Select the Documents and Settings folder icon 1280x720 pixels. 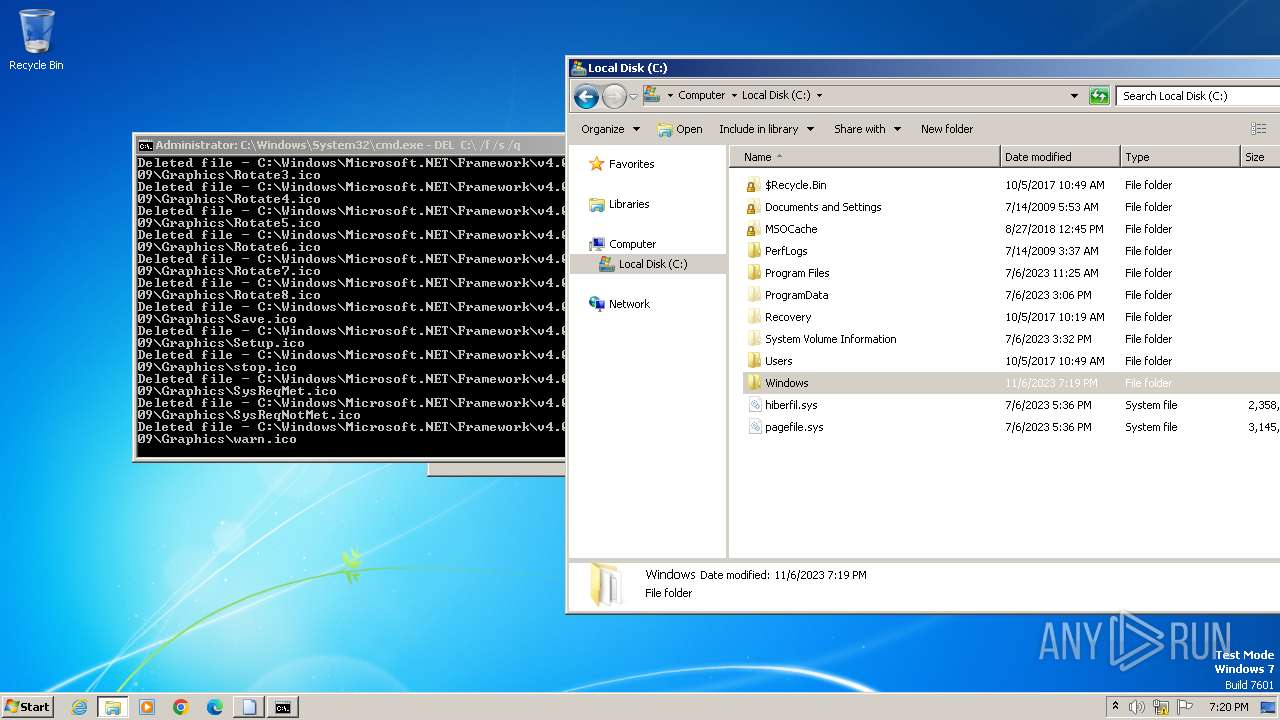tap(754, 207)
